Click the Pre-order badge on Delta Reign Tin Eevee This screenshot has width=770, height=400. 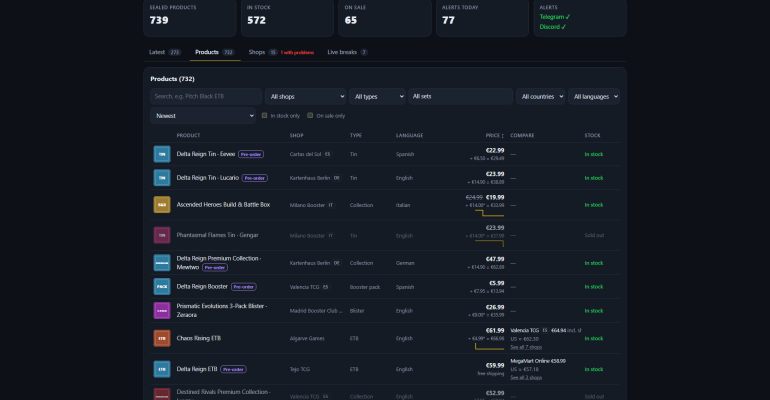(251, 154)
